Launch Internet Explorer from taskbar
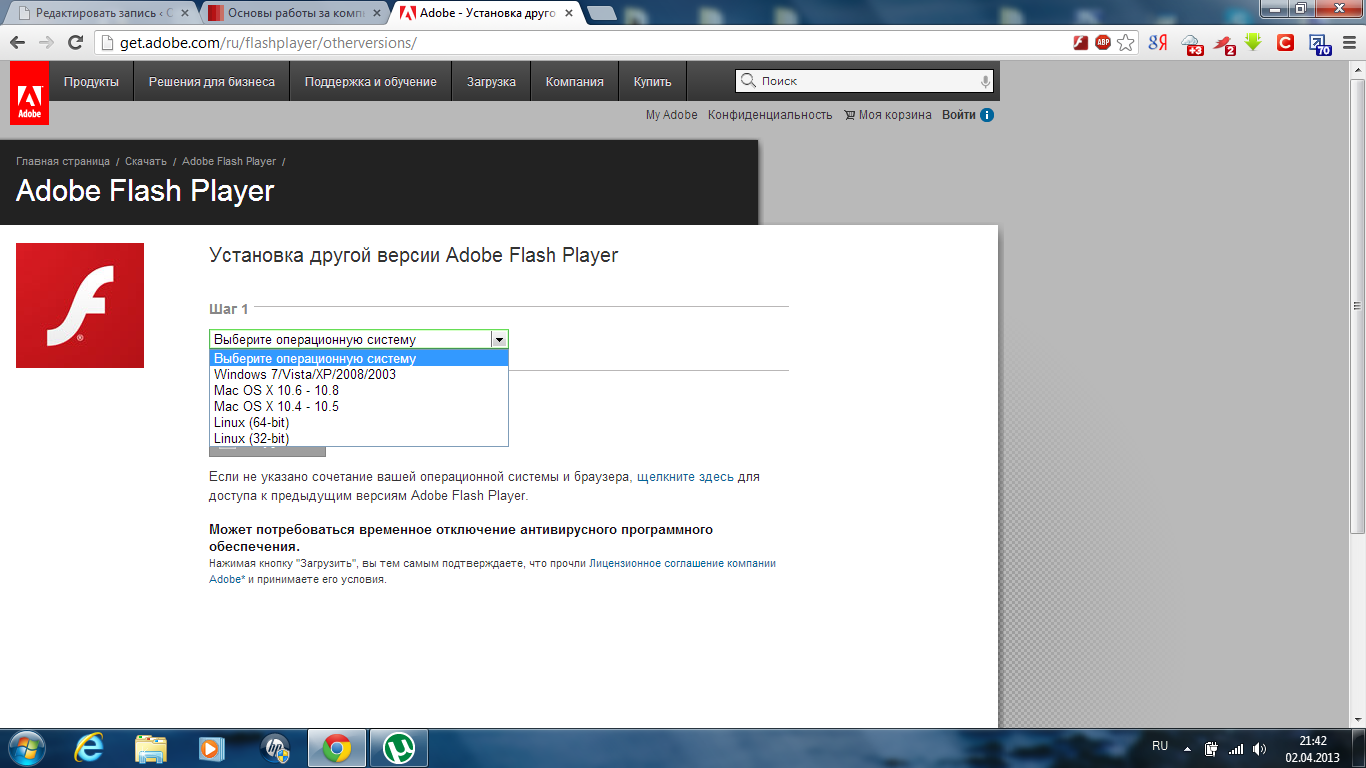 91,748
